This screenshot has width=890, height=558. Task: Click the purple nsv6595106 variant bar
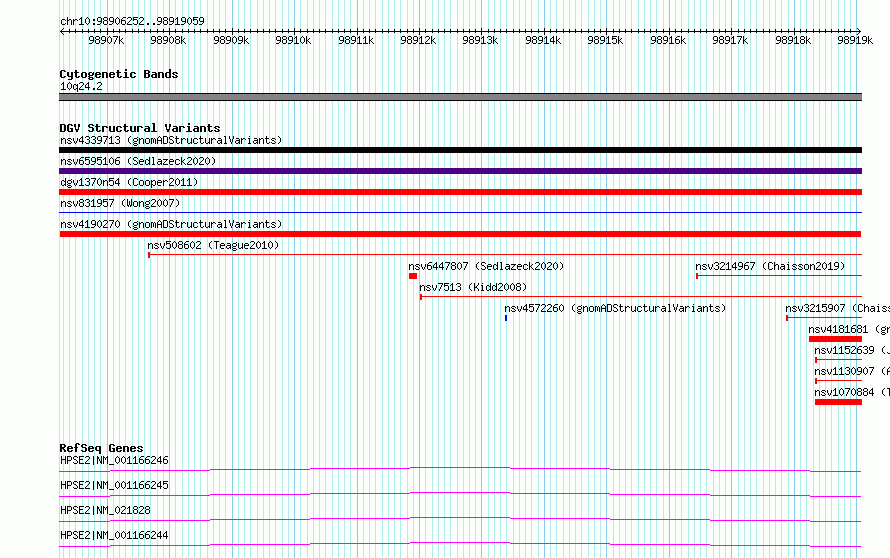[x=460, y=171]
